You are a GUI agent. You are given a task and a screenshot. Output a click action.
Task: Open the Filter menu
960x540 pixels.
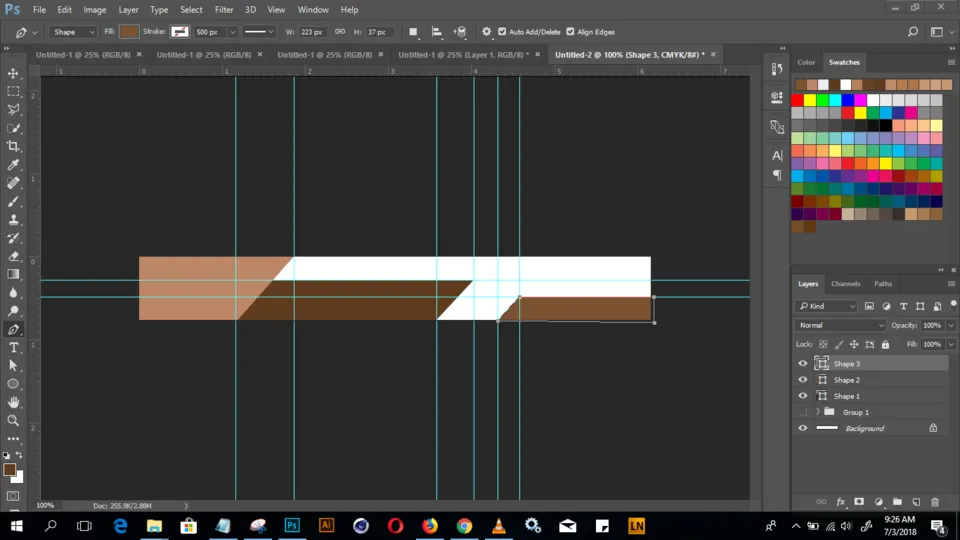(223, 10)
